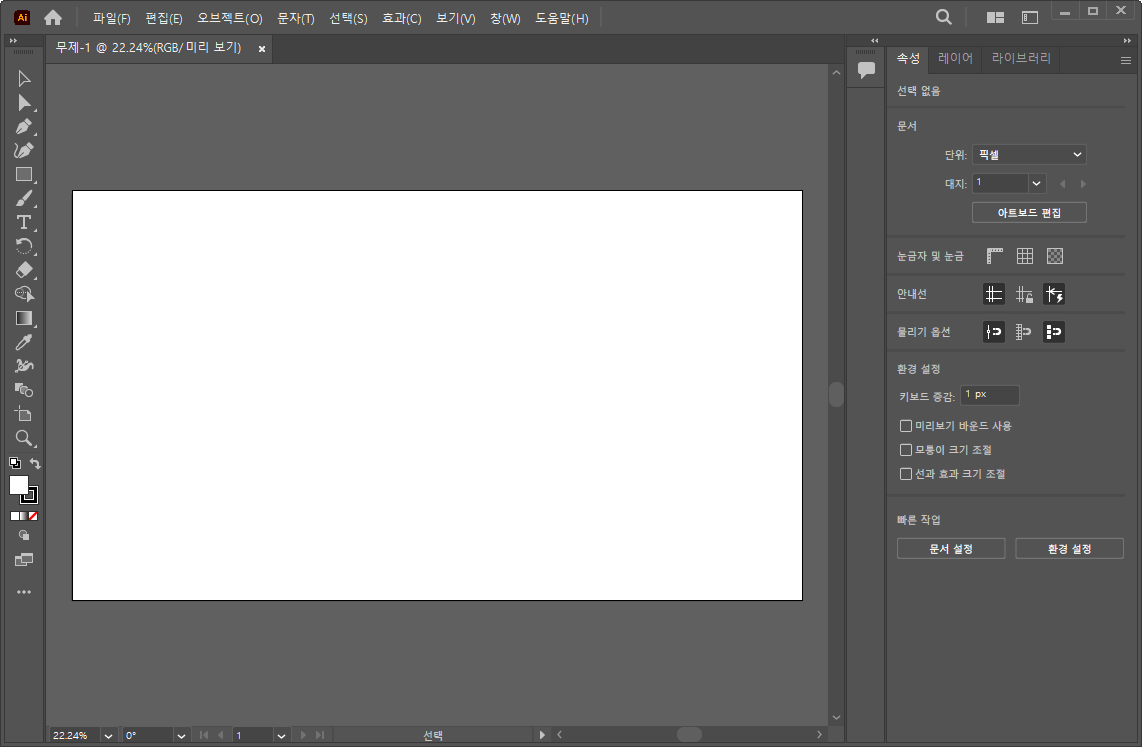Open the 오브젝트(O) menu
This screenshot has height=747, width=1142.
click(229, 18)
